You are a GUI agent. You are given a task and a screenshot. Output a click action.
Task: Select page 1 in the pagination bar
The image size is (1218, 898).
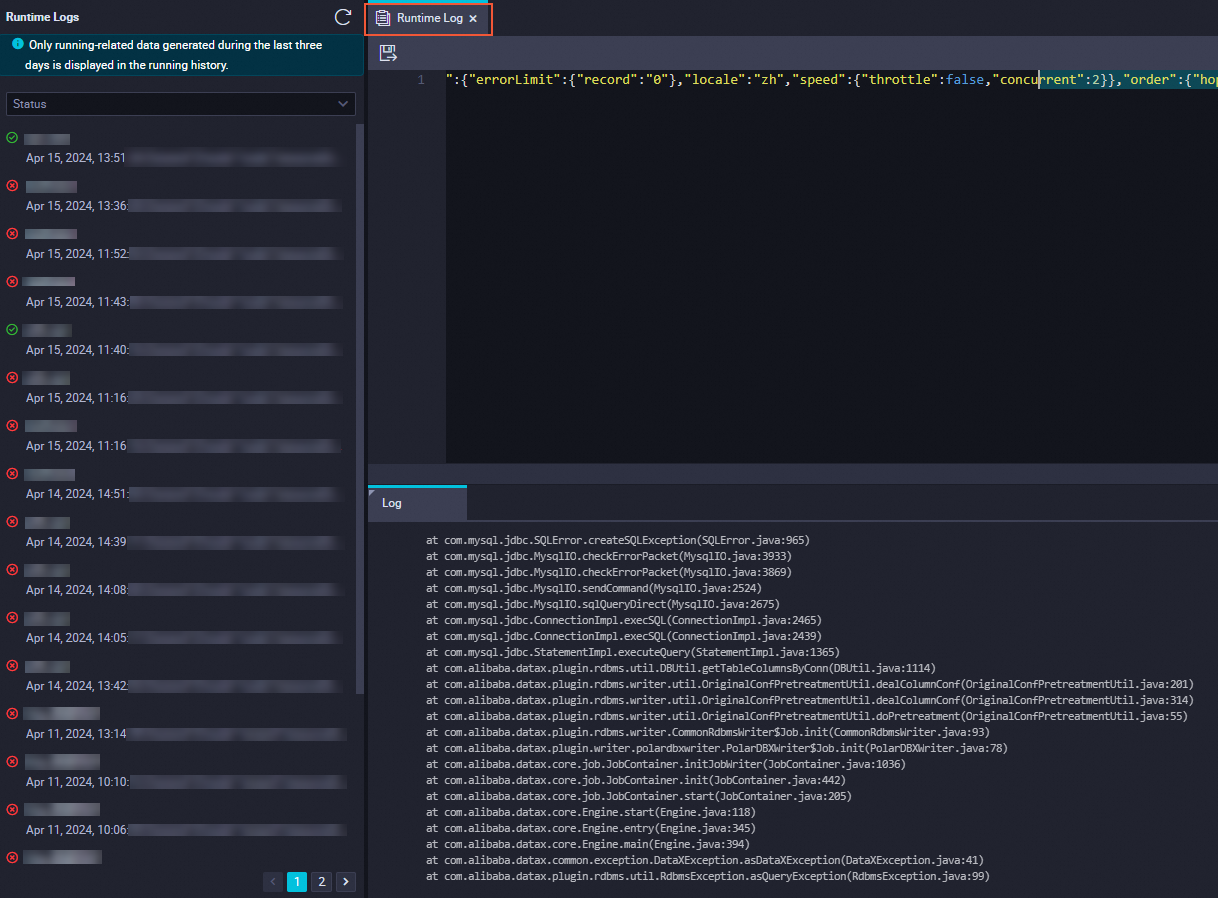296,881
